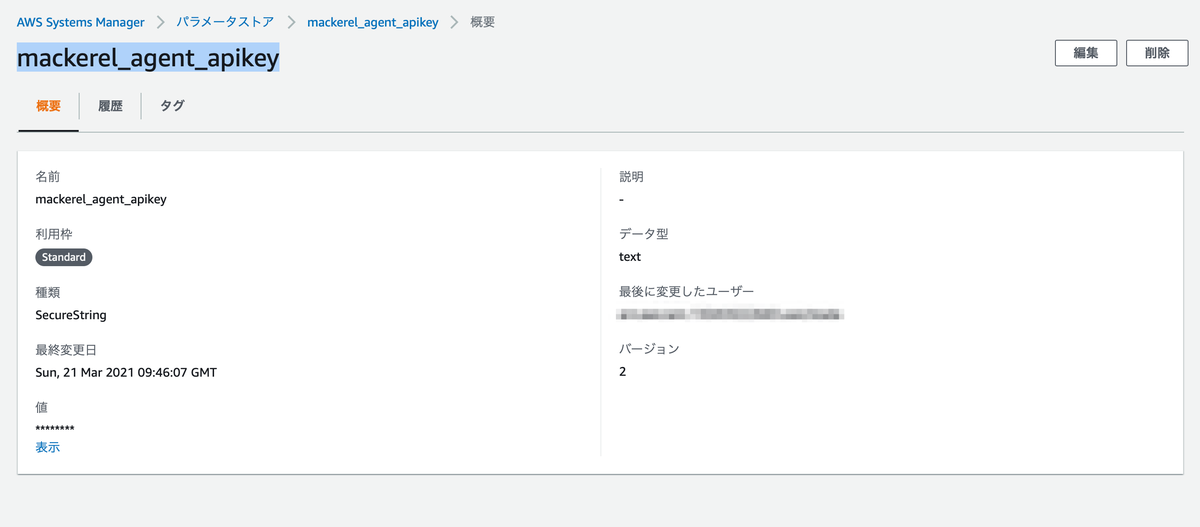Image resolution: width=1200 pixels, height=527 pixels.
Task: Click the version number 2
Action: tap(623, 372)
